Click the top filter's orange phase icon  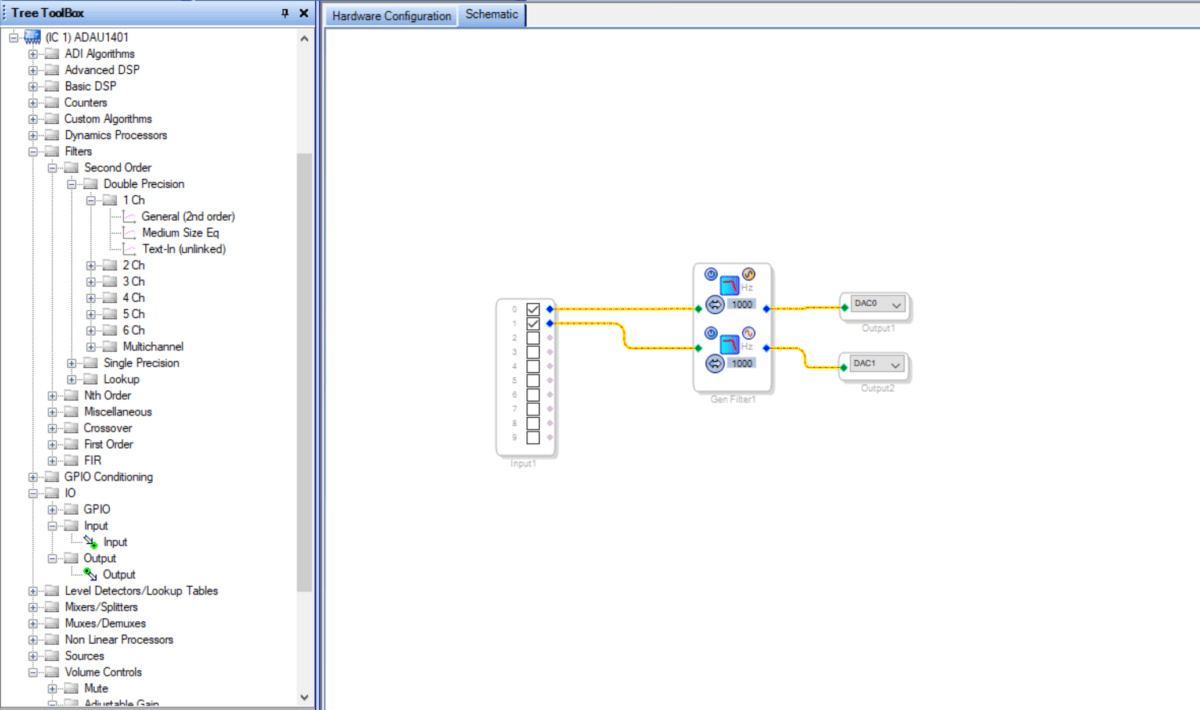click(748, 274)
